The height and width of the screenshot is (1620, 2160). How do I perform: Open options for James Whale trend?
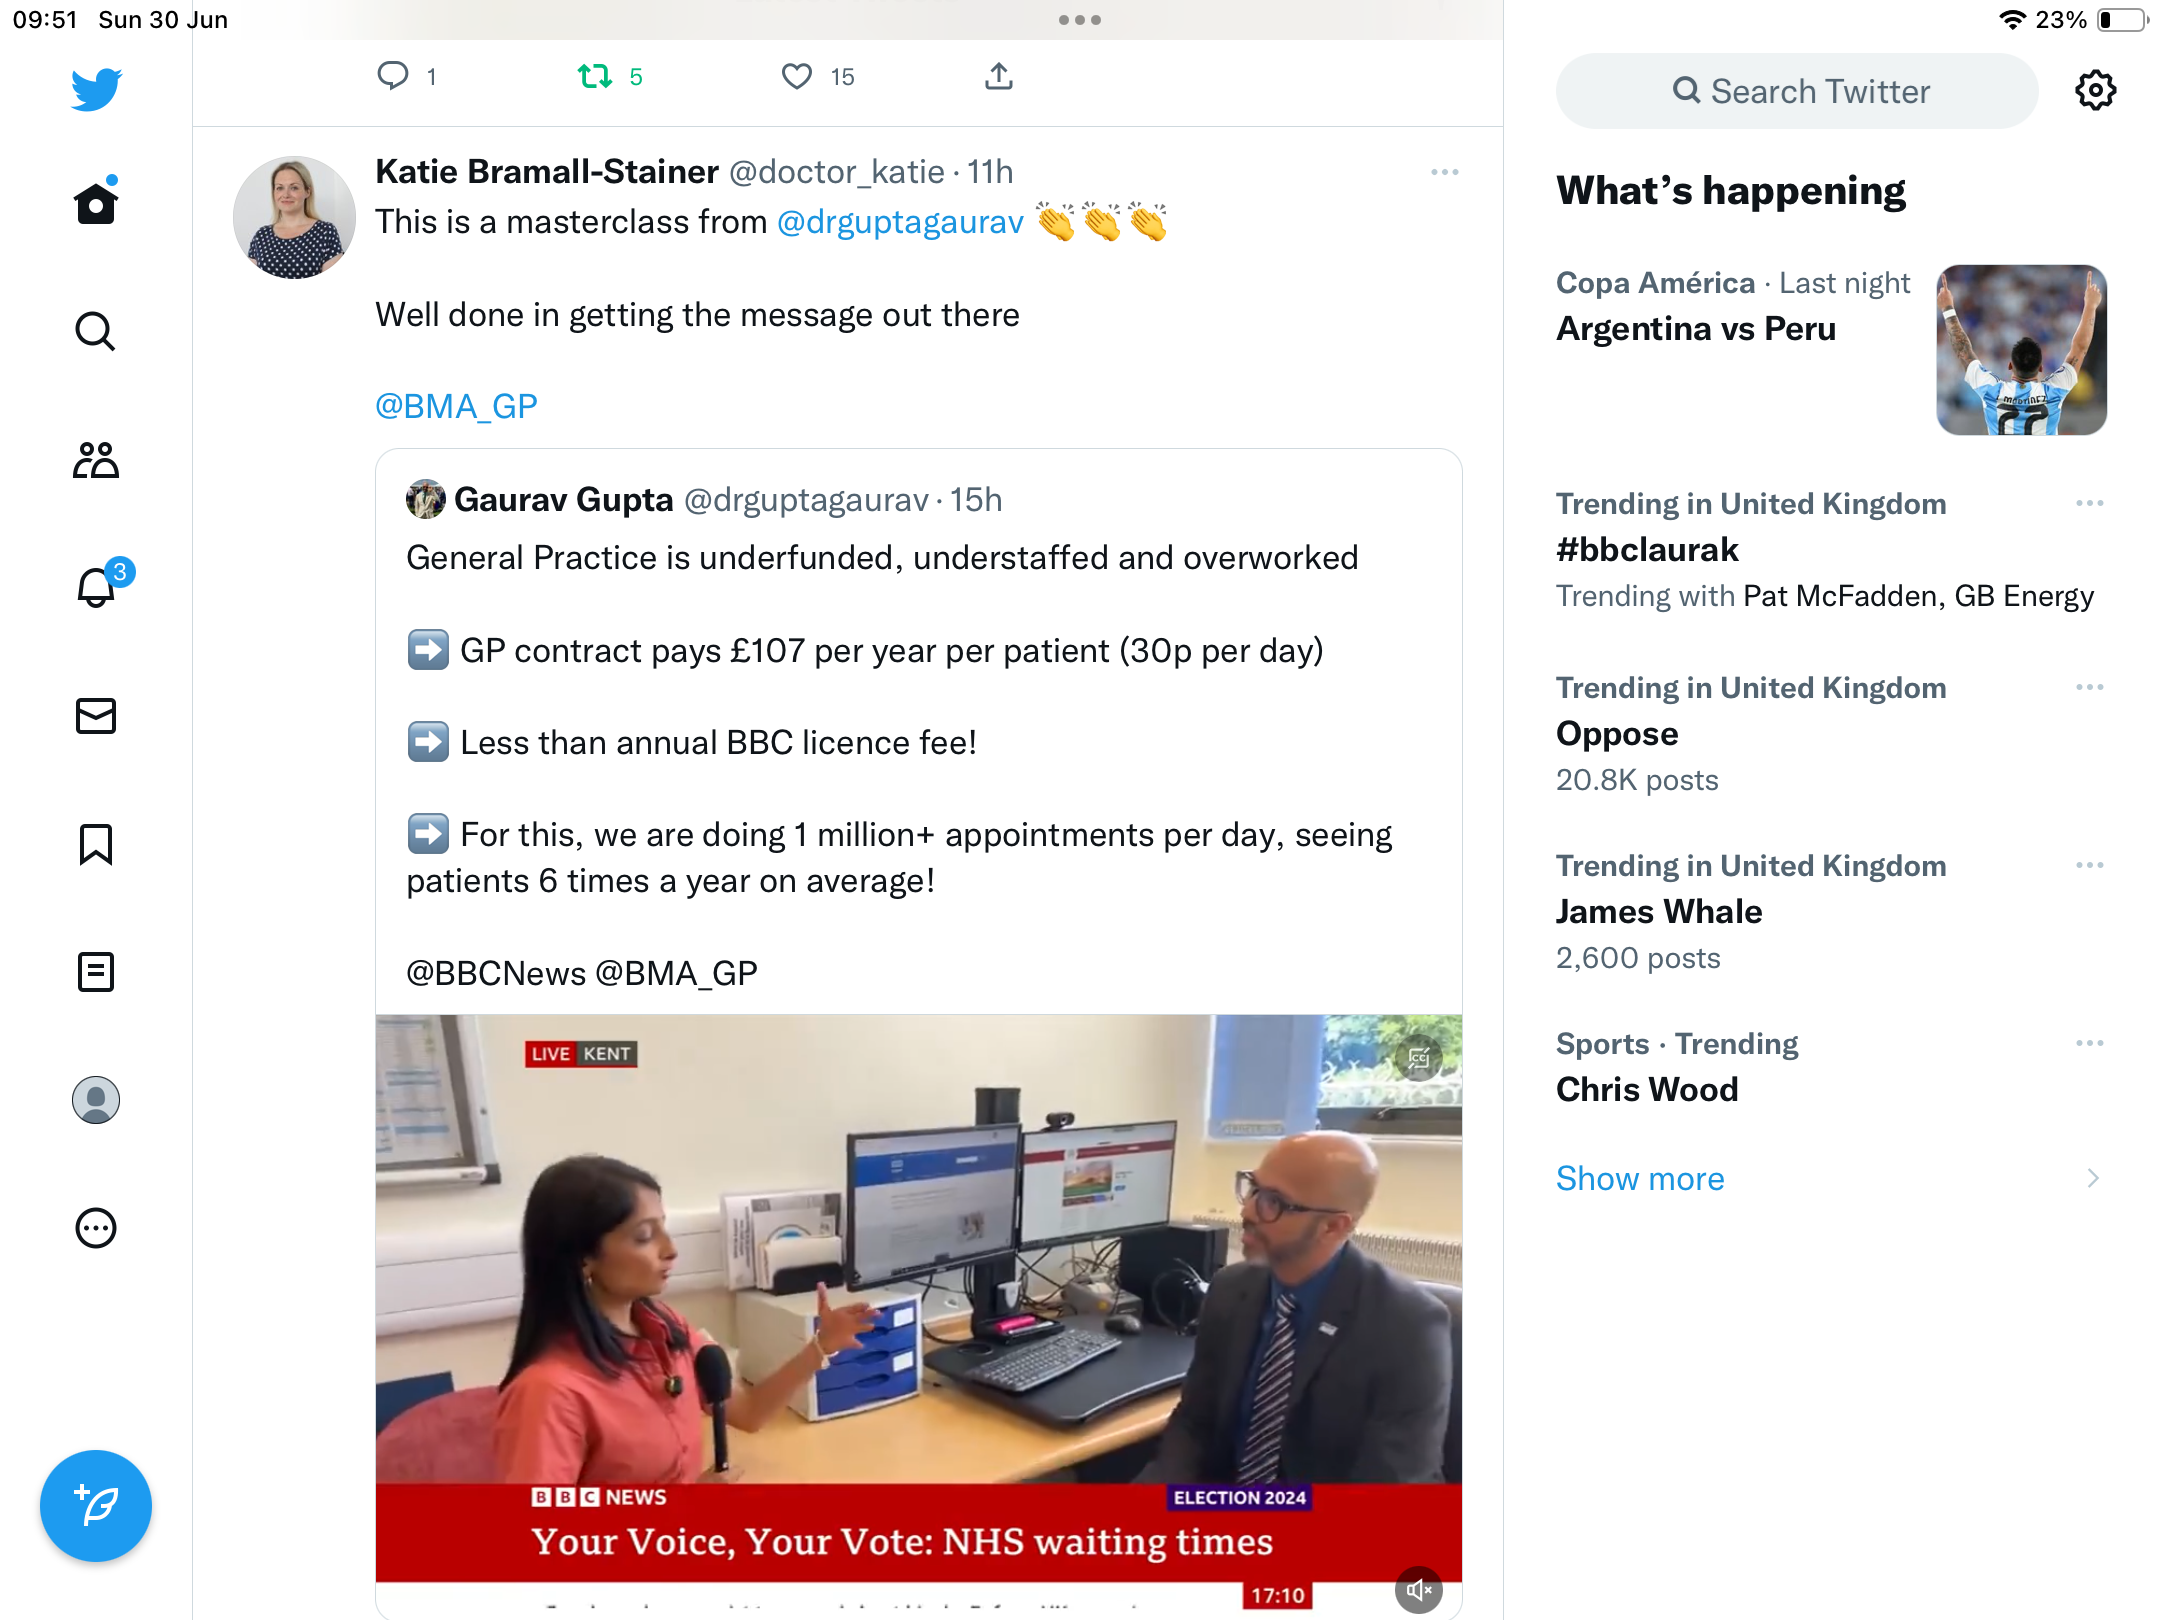(2089, 865)
